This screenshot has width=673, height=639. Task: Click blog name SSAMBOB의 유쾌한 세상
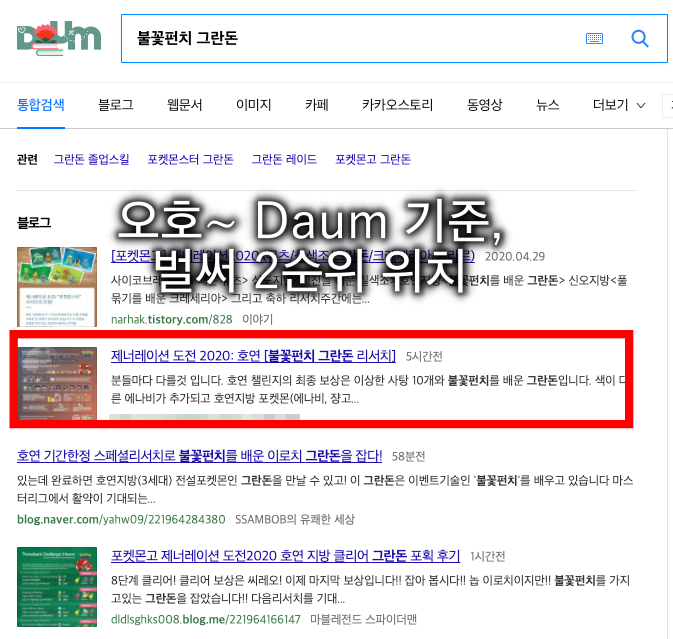pyautogui.click(x=295, y=519)
